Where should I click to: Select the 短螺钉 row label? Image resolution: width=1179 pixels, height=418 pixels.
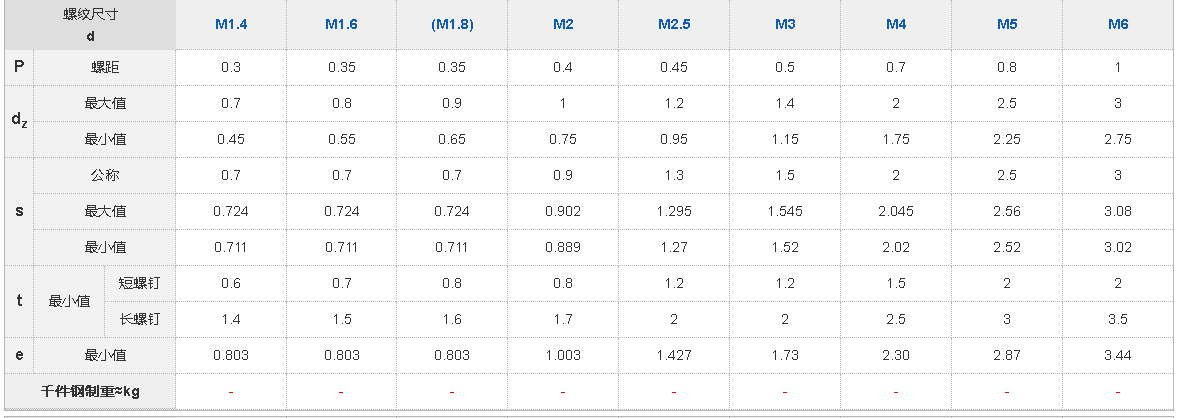pyautogui.click(x=140, y=283)
